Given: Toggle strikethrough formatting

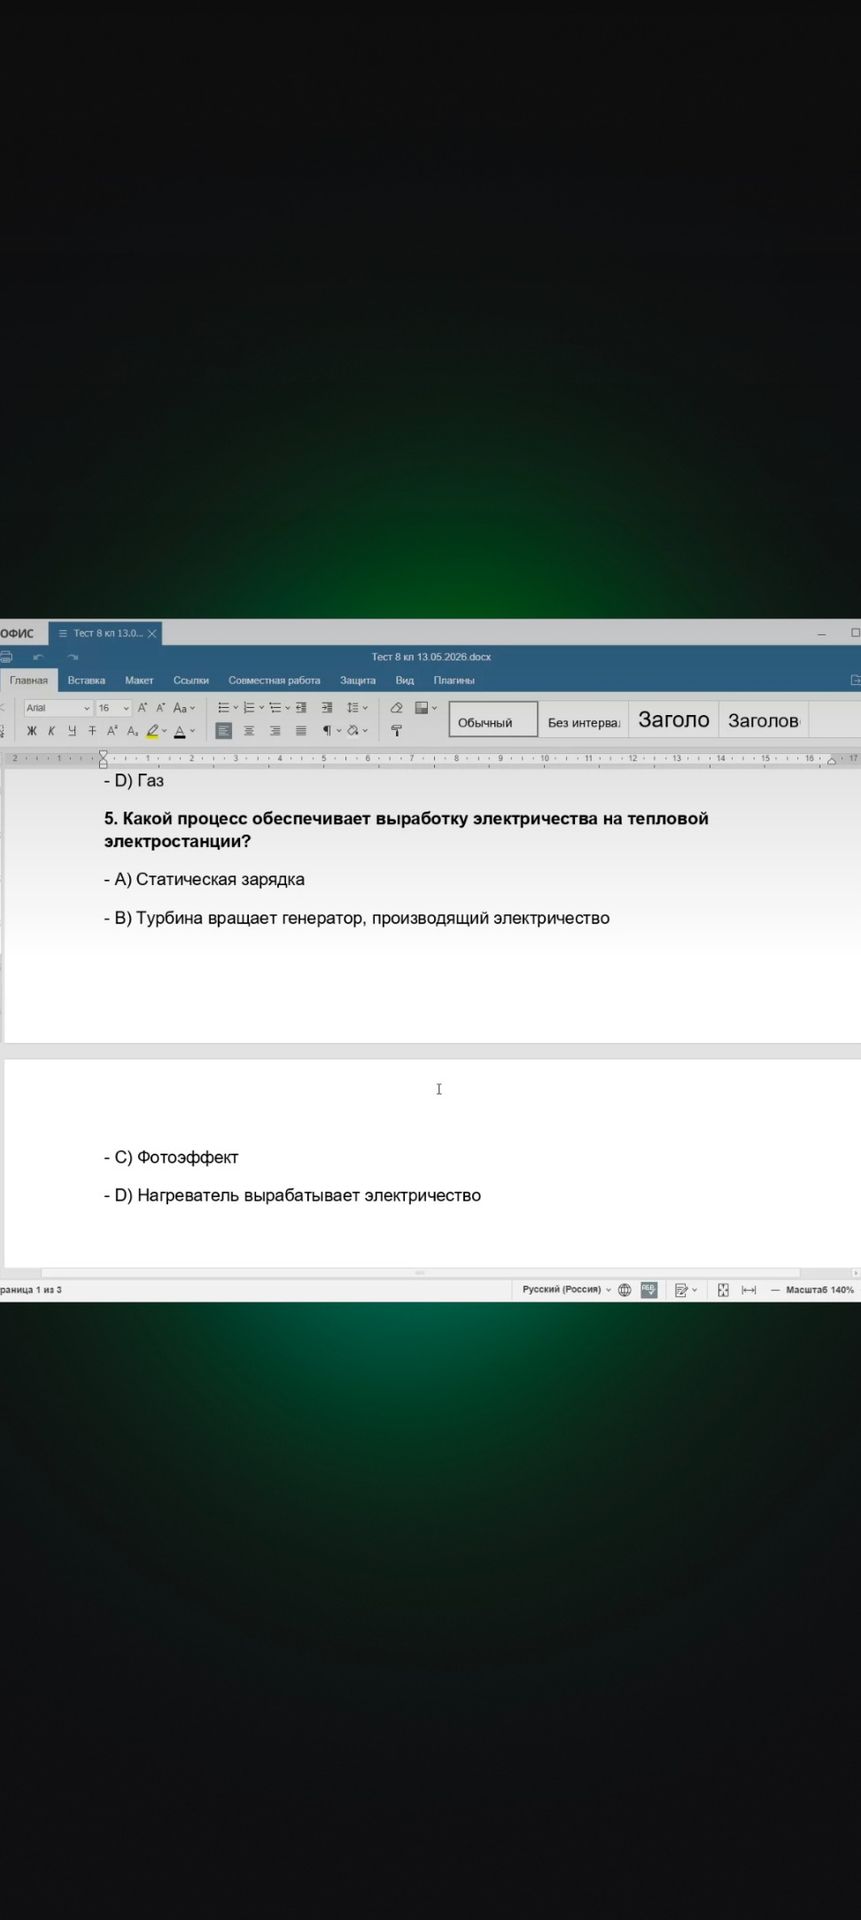Looking at the screenshot, I should [x=92, y=731].
